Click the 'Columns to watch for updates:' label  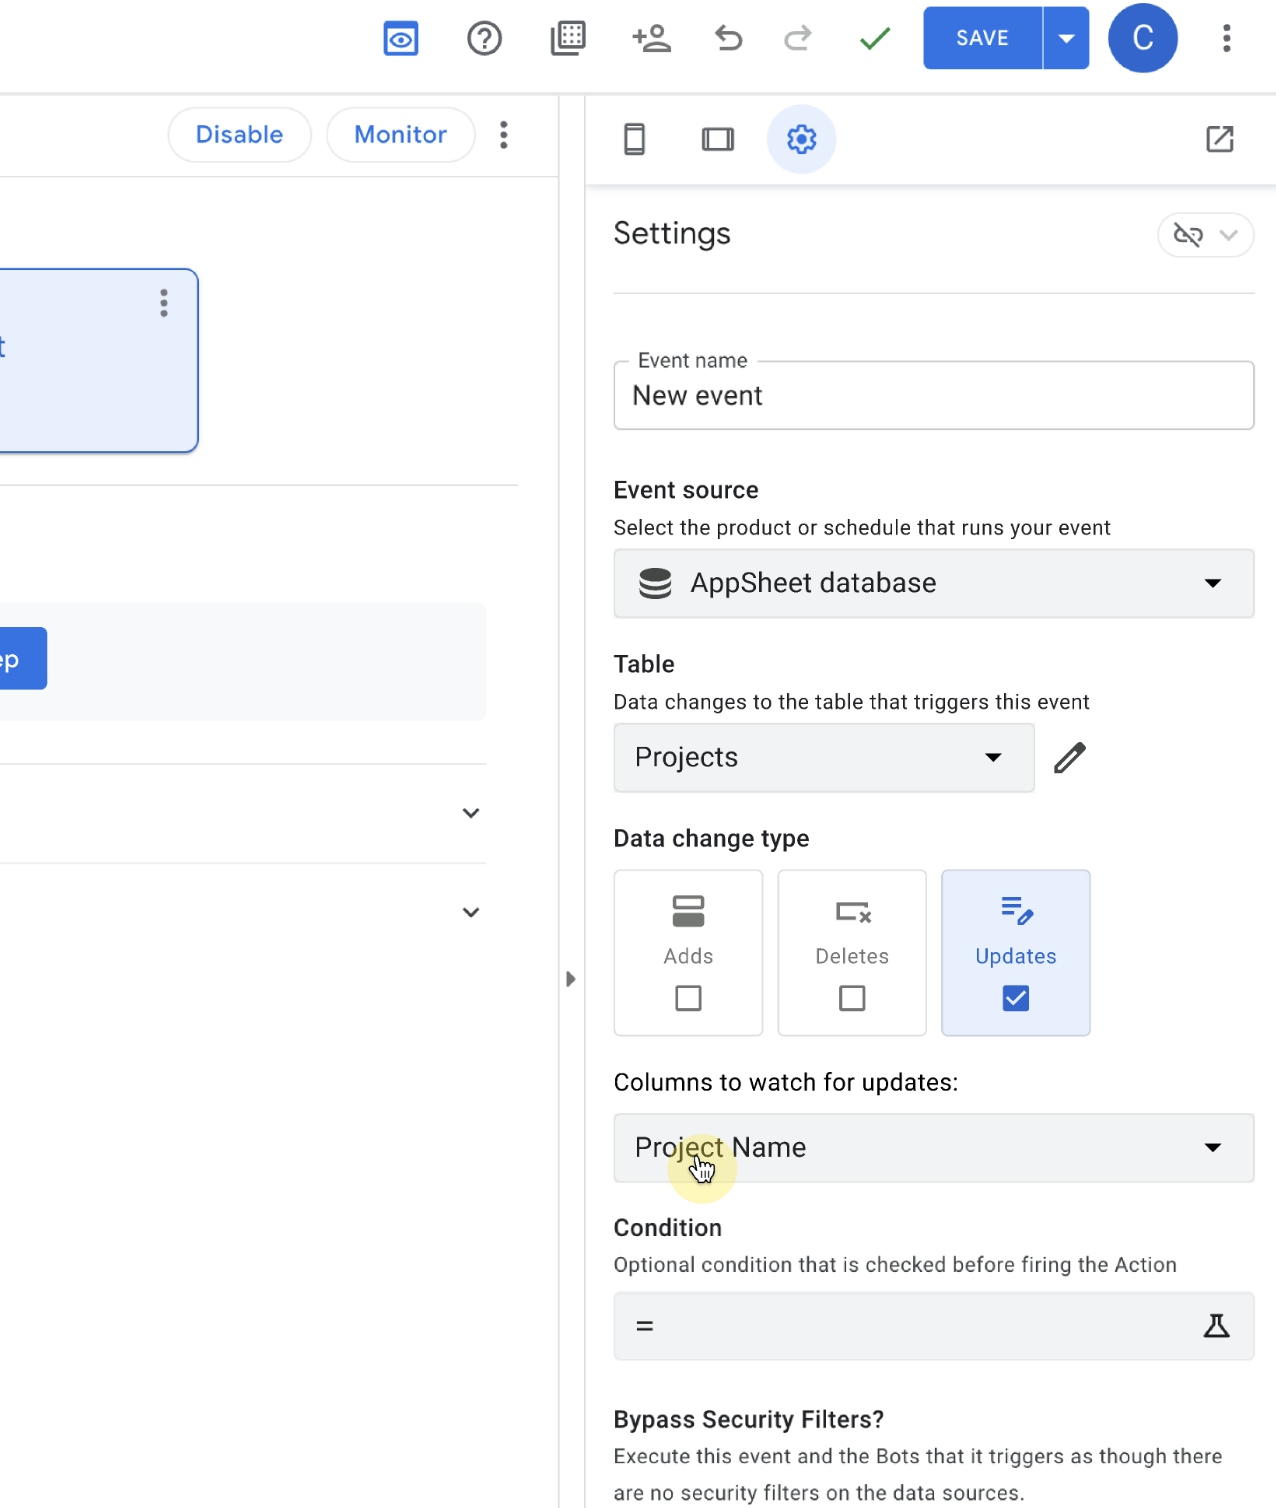[786, 1083]
